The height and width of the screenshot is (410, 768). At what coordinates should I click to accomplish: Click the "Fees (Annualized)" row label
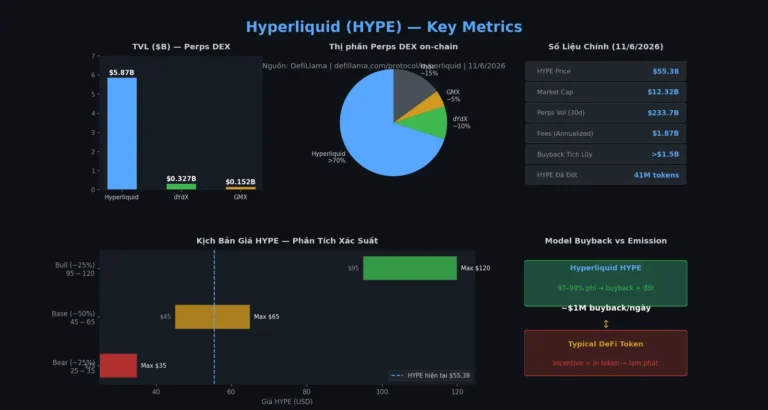[x=565, y=133]
